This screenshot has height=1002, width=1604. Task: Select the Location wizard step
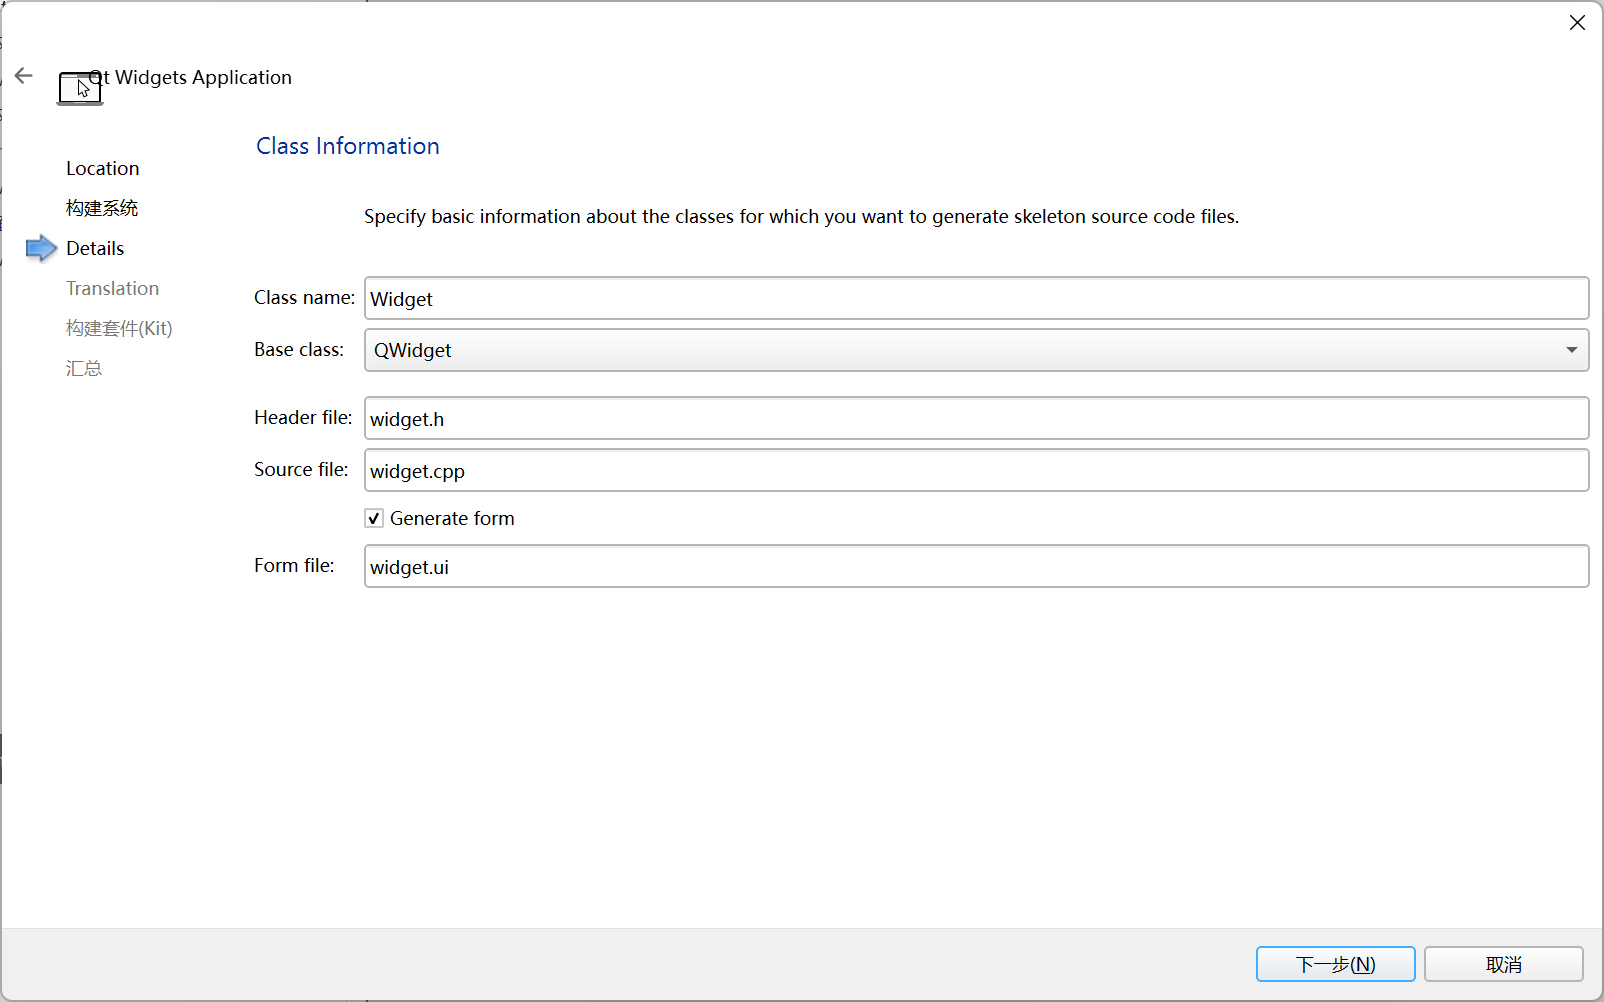click(x=102, y=168)
